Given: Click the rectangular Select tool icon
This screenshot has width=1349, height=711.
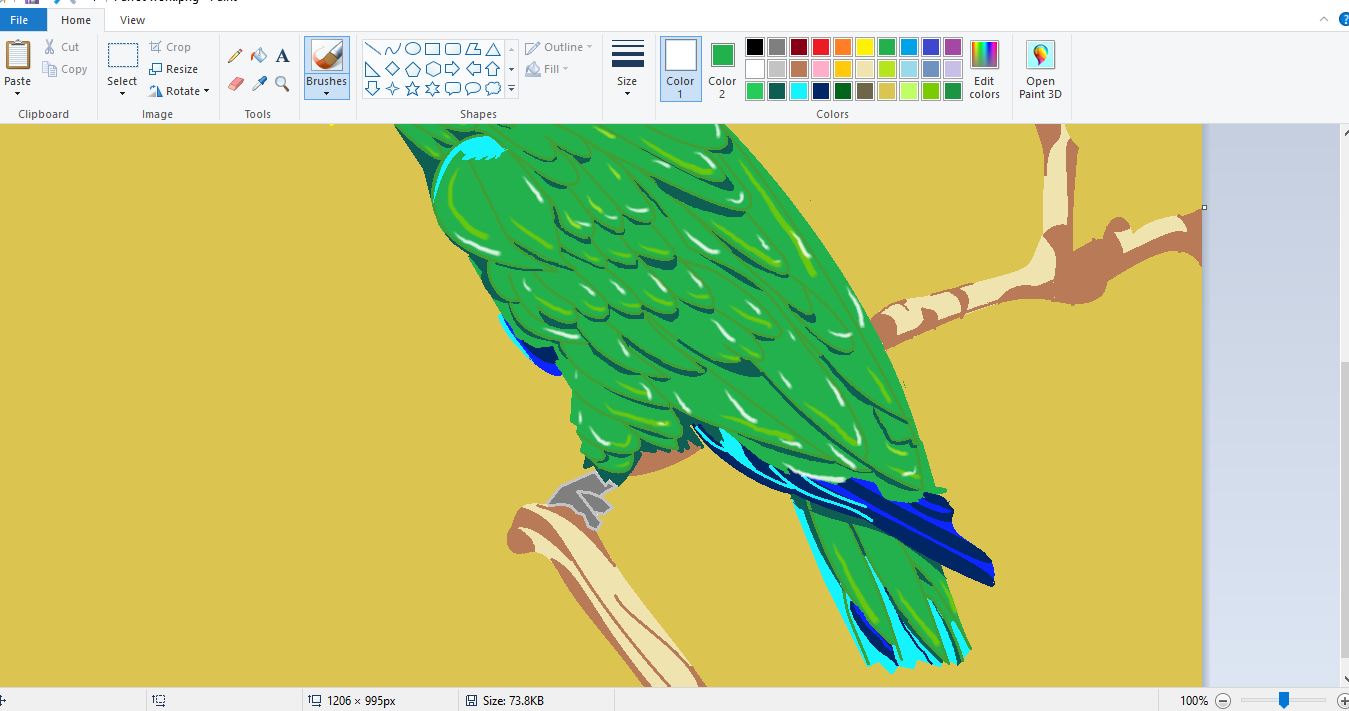Looking at the screenshot, I should click(122, 56).
